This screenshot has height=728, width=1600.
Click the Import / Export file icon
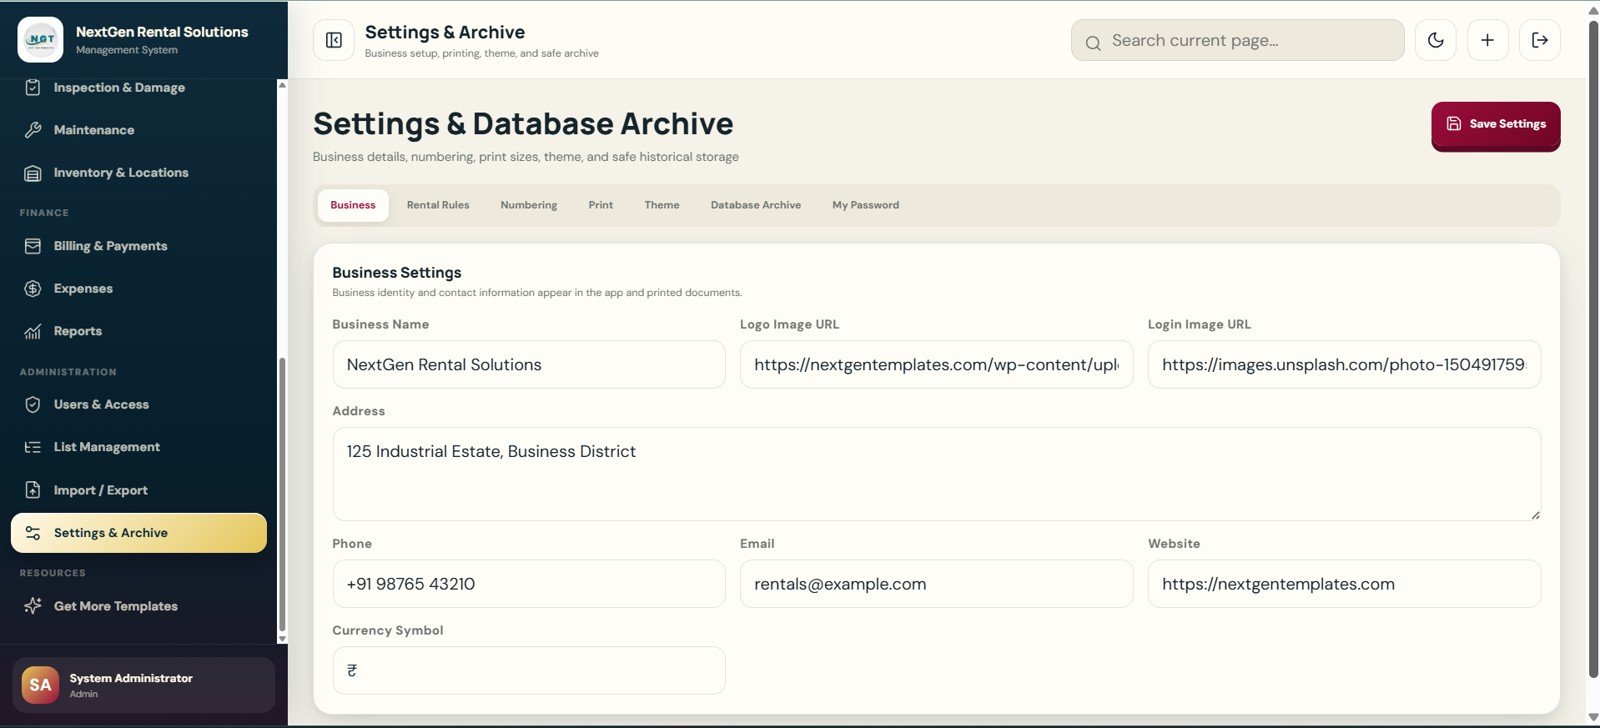tap(33, 490)
